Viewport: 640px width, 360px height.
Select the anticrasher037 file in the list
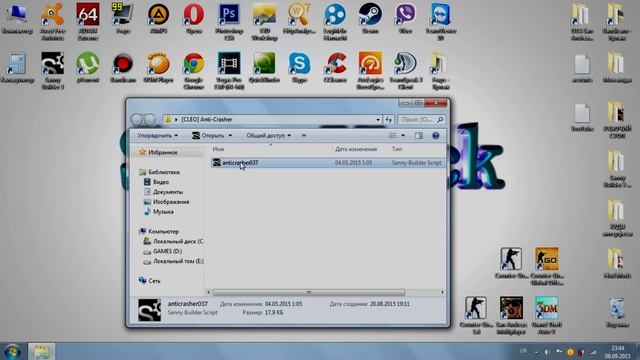tap(328, 163)
